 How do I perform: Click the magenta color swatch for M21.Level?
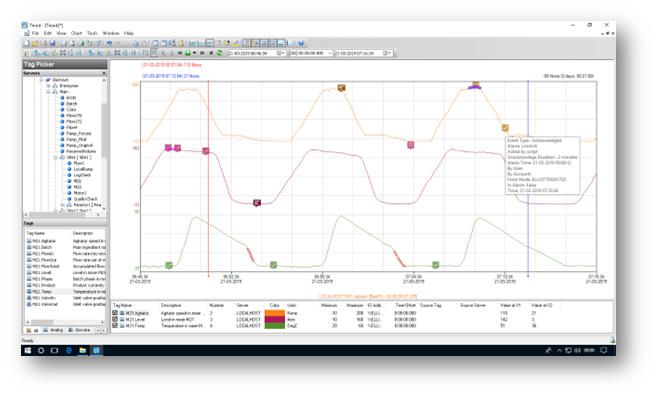pyautogui.click(x=274, y=319)
